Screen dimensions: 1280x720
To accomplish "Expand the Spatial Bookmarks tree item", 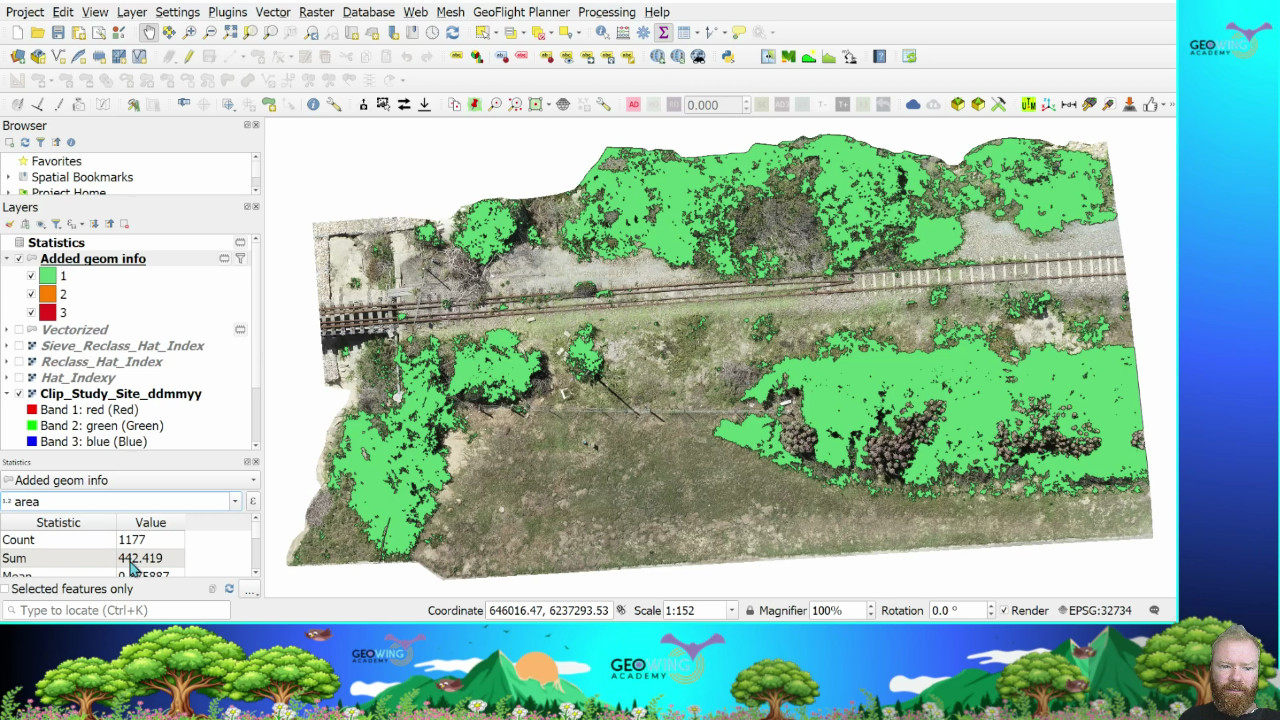I will (x=9, y=177).
